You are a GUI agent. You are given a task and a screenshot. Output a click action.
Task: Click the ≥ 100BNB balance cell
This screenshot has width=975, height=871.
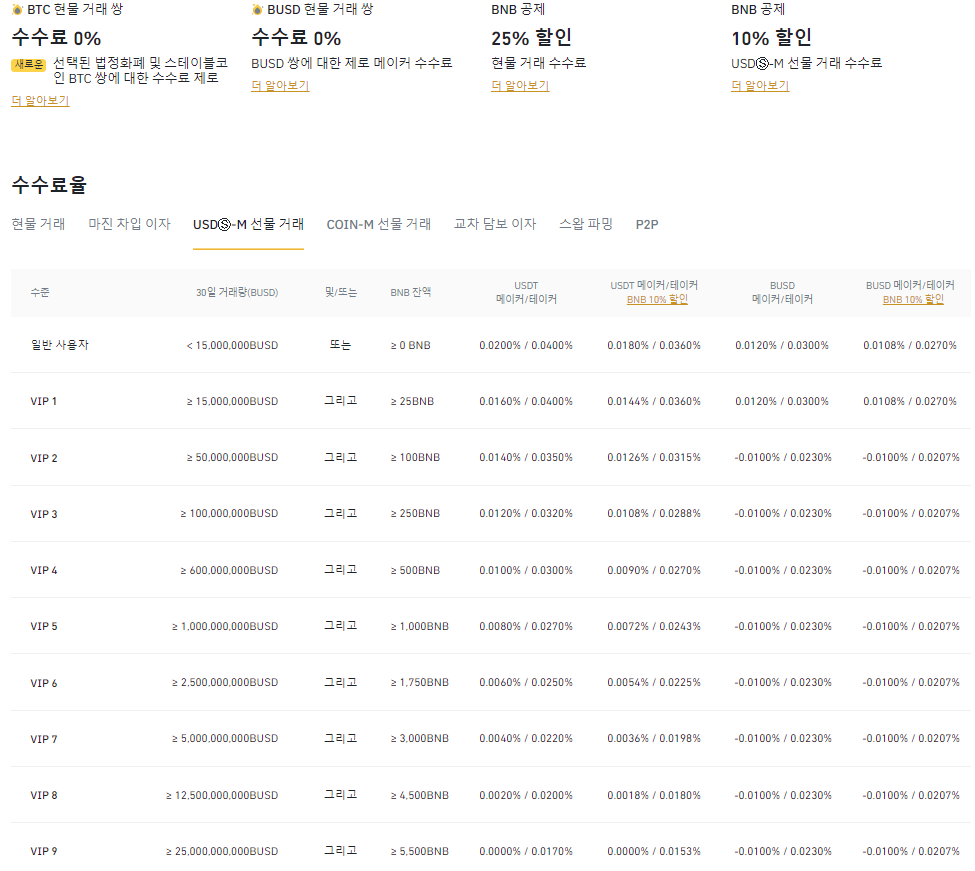tap(415, 458)
